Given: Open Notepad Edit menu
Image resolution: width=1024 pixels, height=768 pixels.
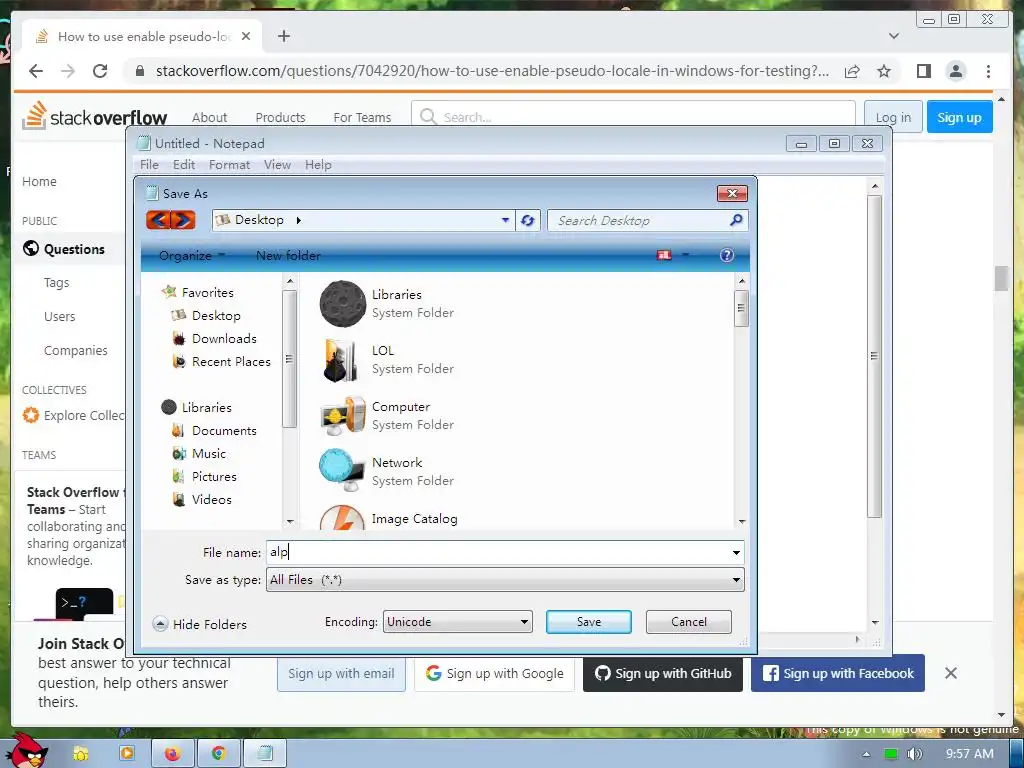Looking at the screenshot, I should point(184,165).
